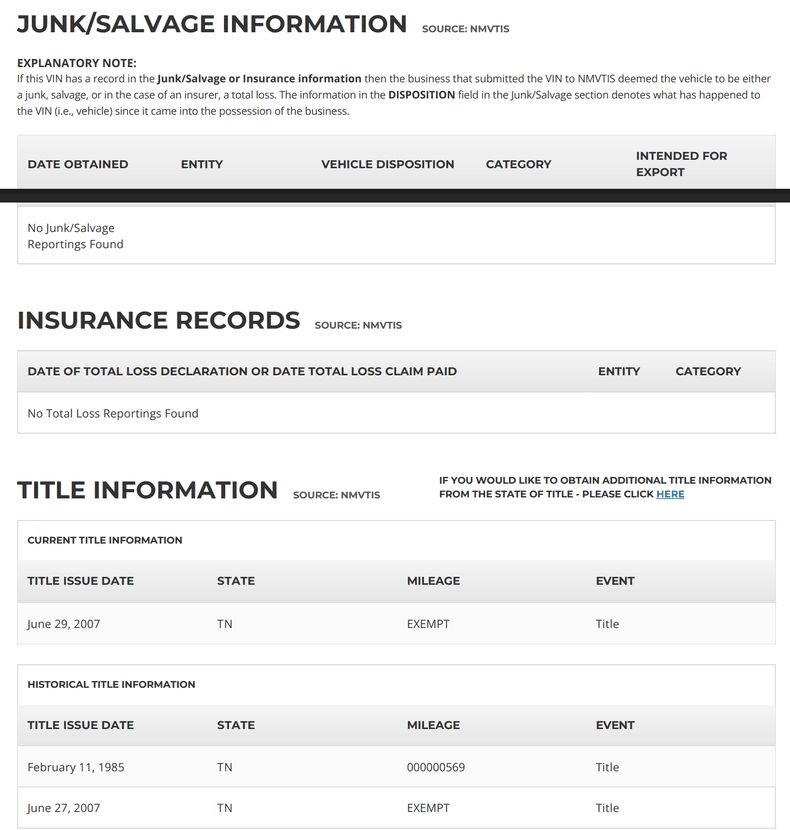Image resolution: width=790 pixels, height=830 pixels.
Task: Select the No Junk/Salvage Reportings Found text
Action: point(76,236)
